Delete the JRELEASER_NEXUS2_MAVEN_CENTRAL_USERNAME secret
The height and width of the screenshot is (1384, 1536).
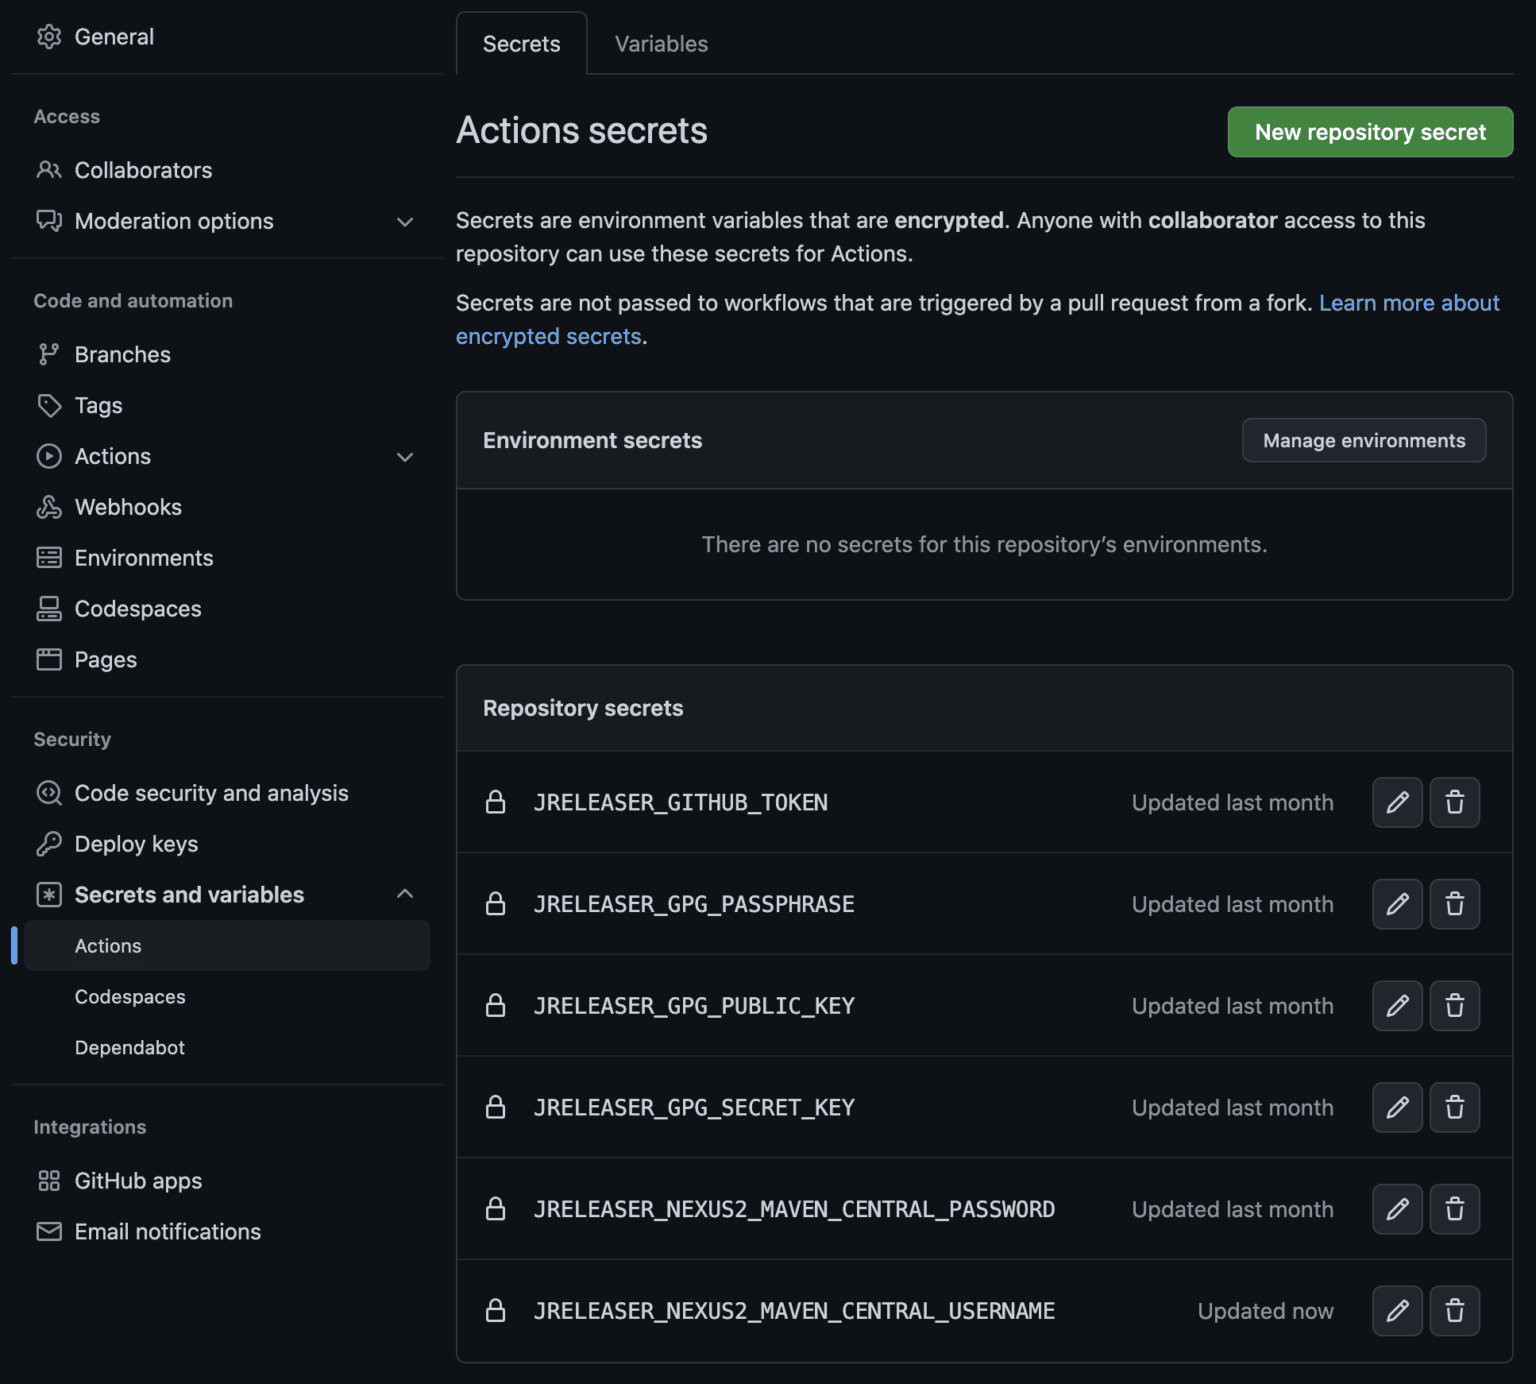pyautogui.click(x=1455, y=1311)
